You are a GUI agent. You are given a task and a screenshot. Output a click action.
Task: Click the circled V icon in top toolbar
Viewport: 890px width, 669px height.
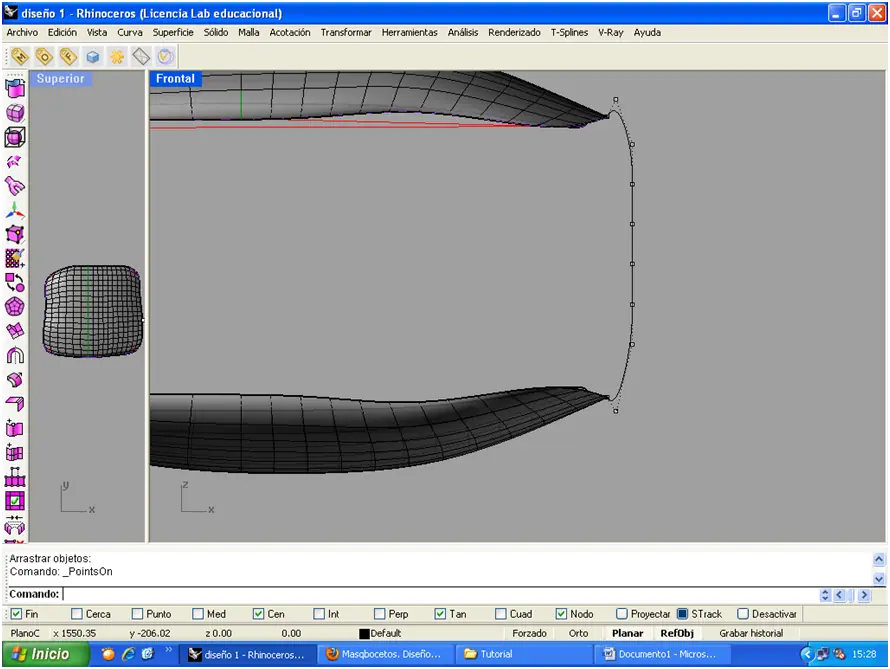point(165,56)
